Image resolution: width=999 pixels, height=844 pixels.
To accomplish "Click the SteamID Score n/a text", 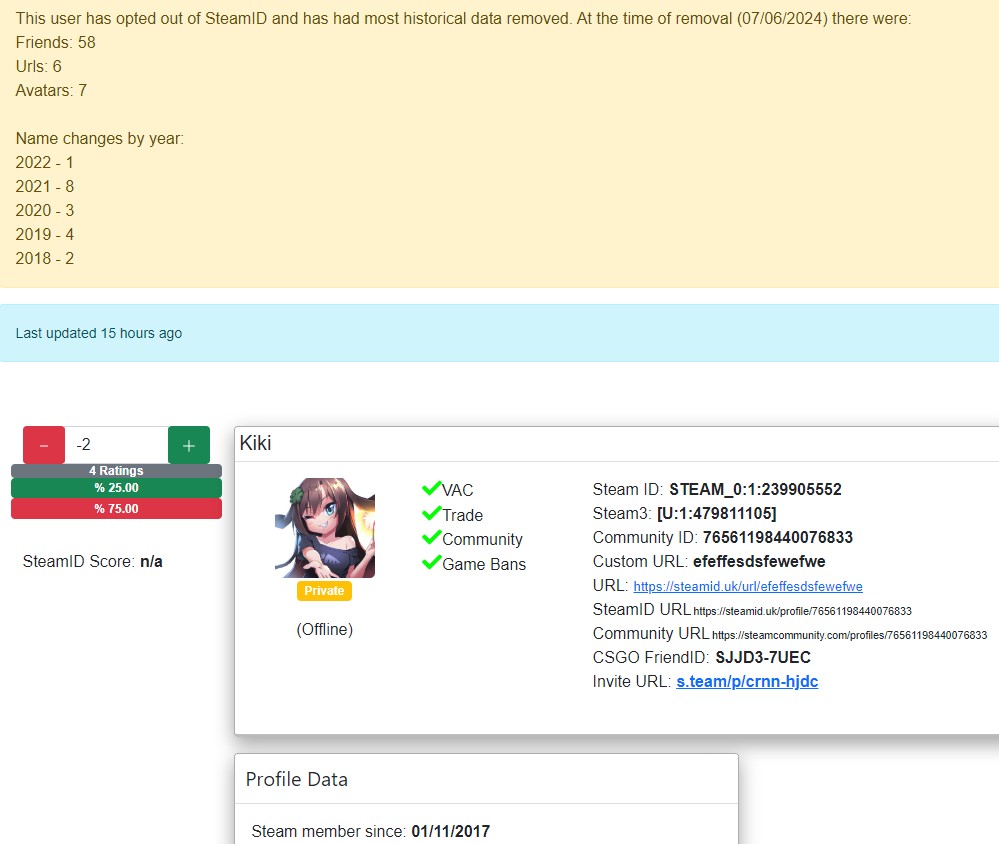I will tap(93, 561).
